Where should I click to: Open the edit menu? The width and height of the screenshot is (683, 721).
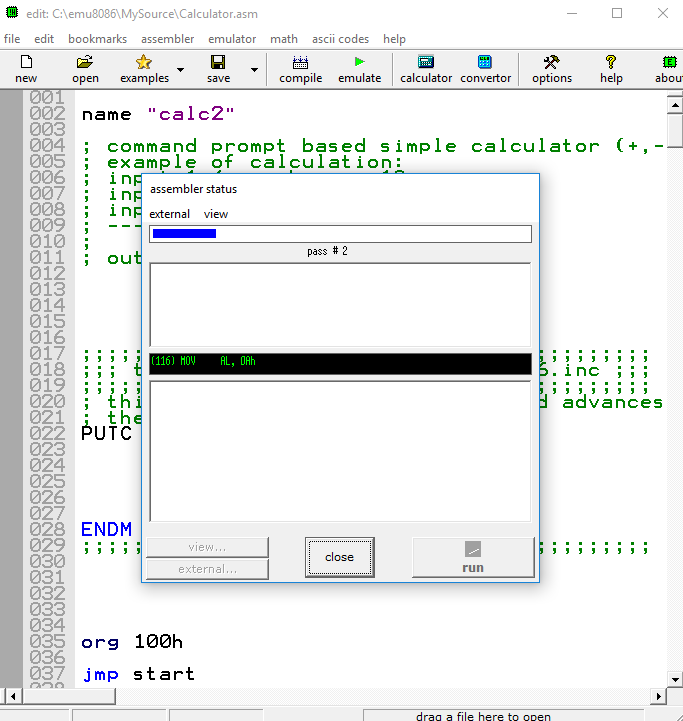coord(44,39)
